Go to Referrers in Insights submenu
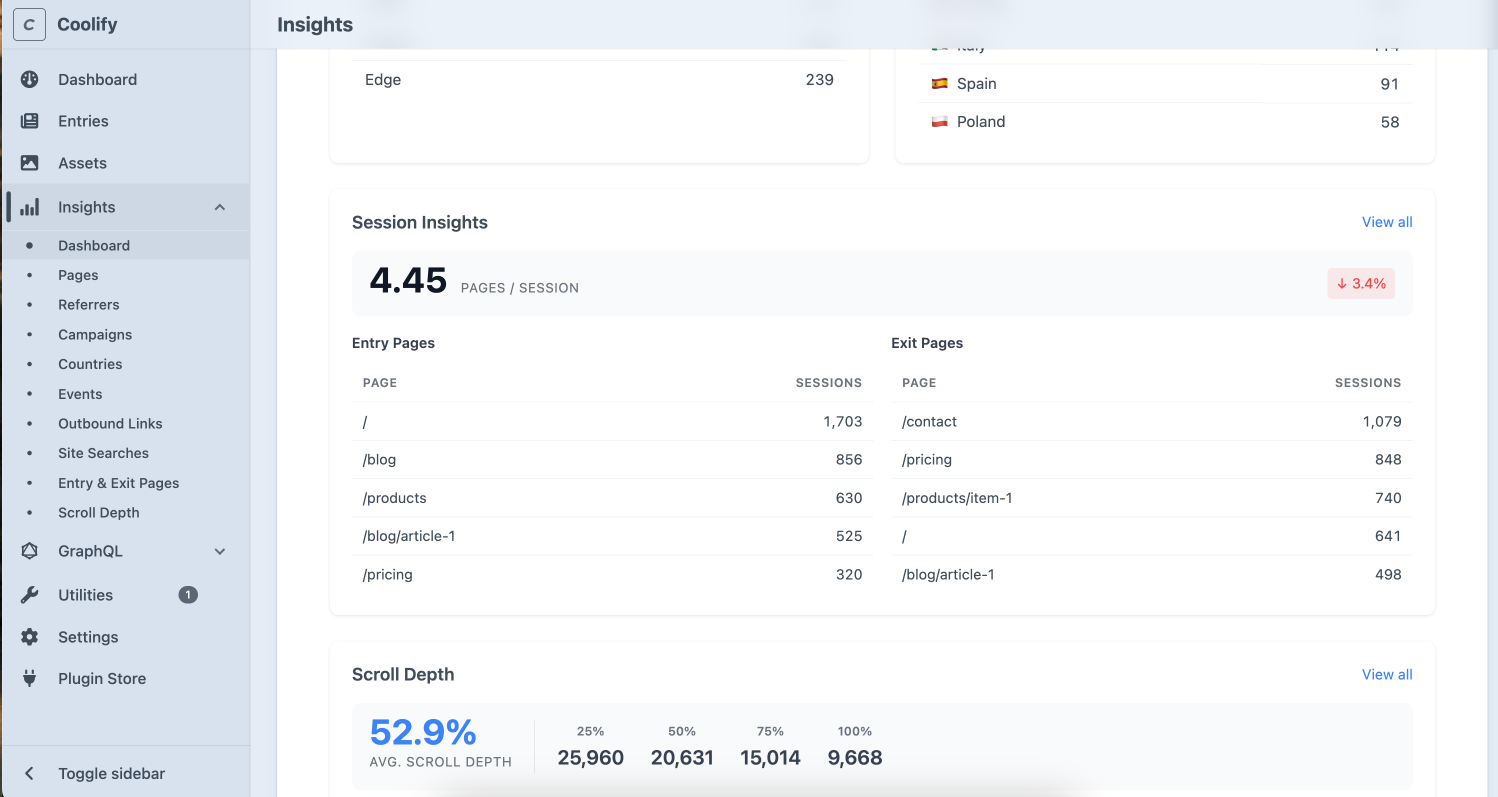This screenshot has height=797, width=1498. click(88, 305)
